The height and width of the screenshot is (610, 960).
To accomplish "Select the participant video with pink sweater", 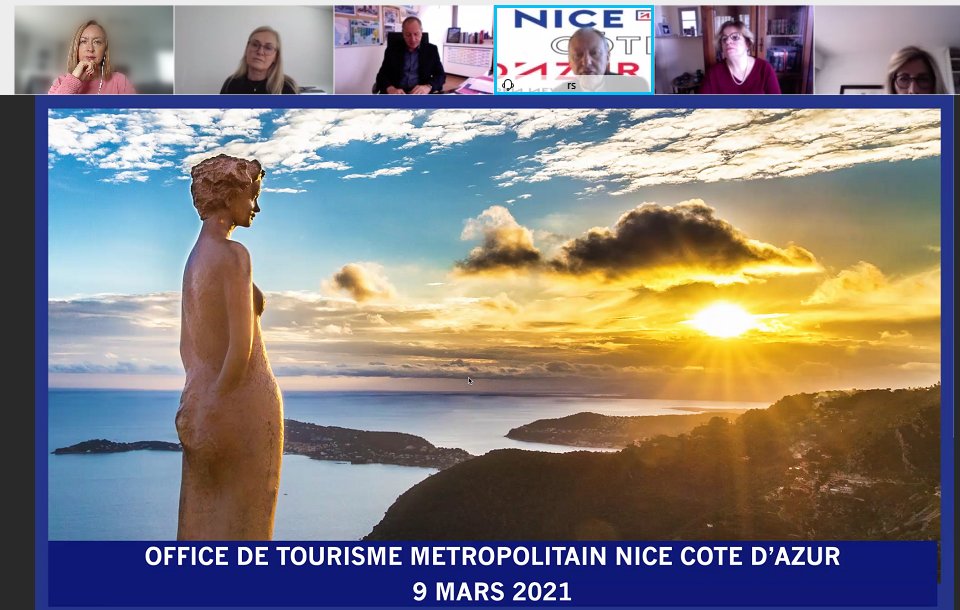I will pos(94,50).
